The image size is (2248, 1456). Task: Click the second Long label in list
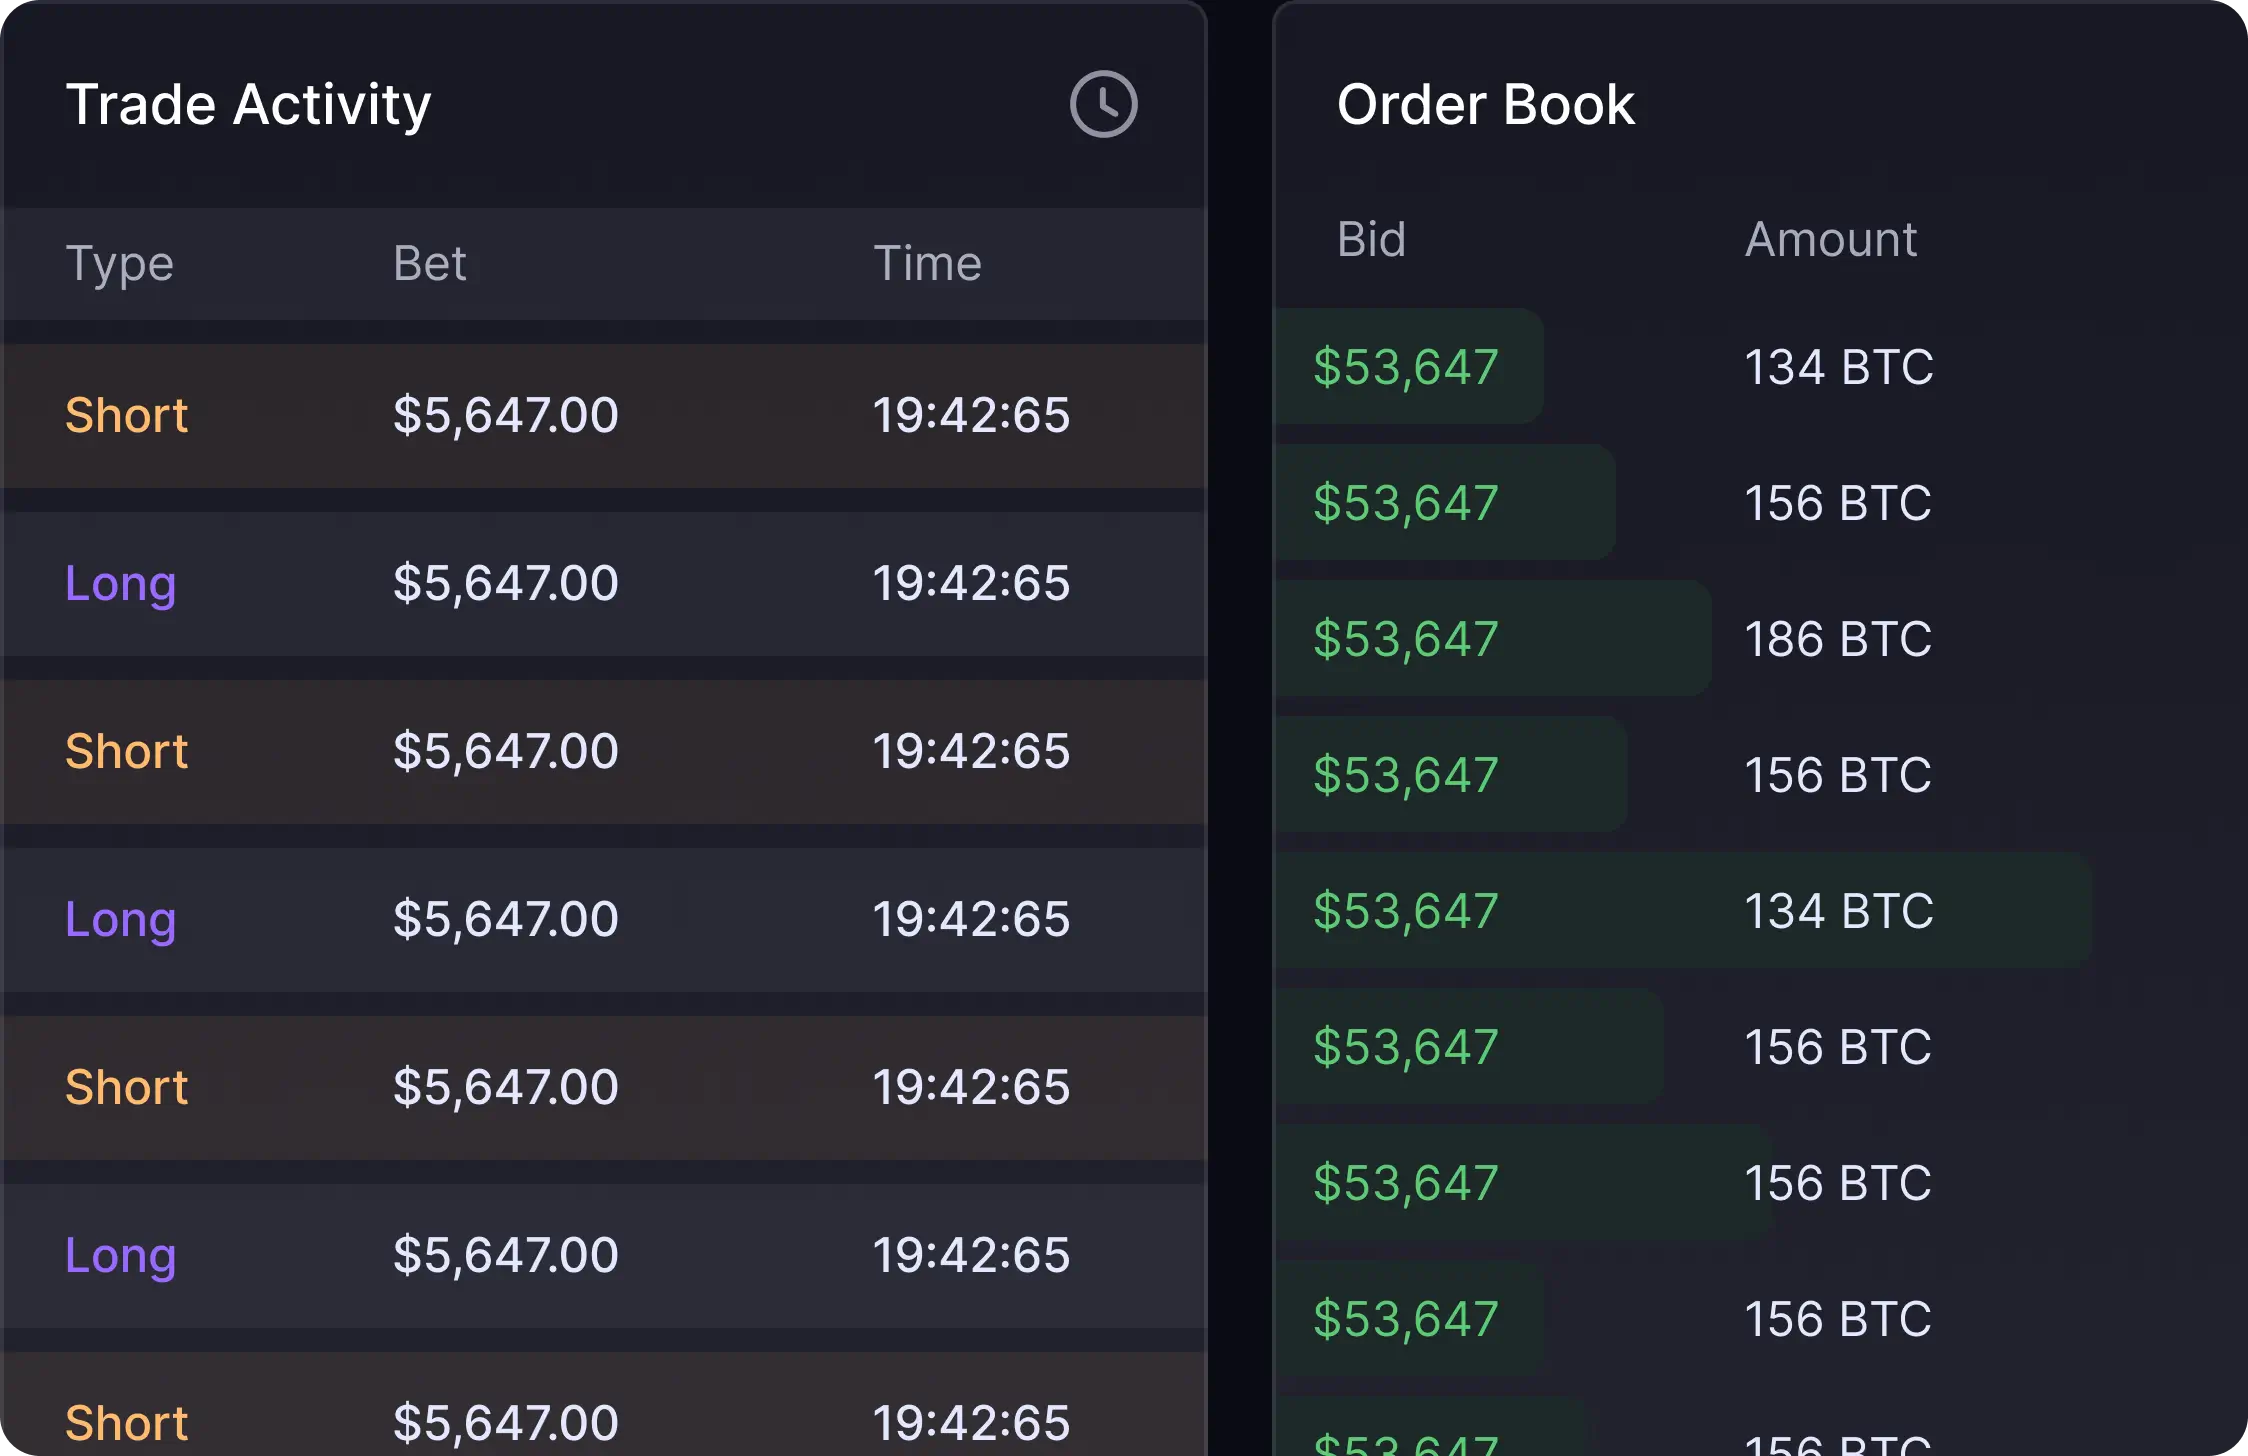coord(120,920)
